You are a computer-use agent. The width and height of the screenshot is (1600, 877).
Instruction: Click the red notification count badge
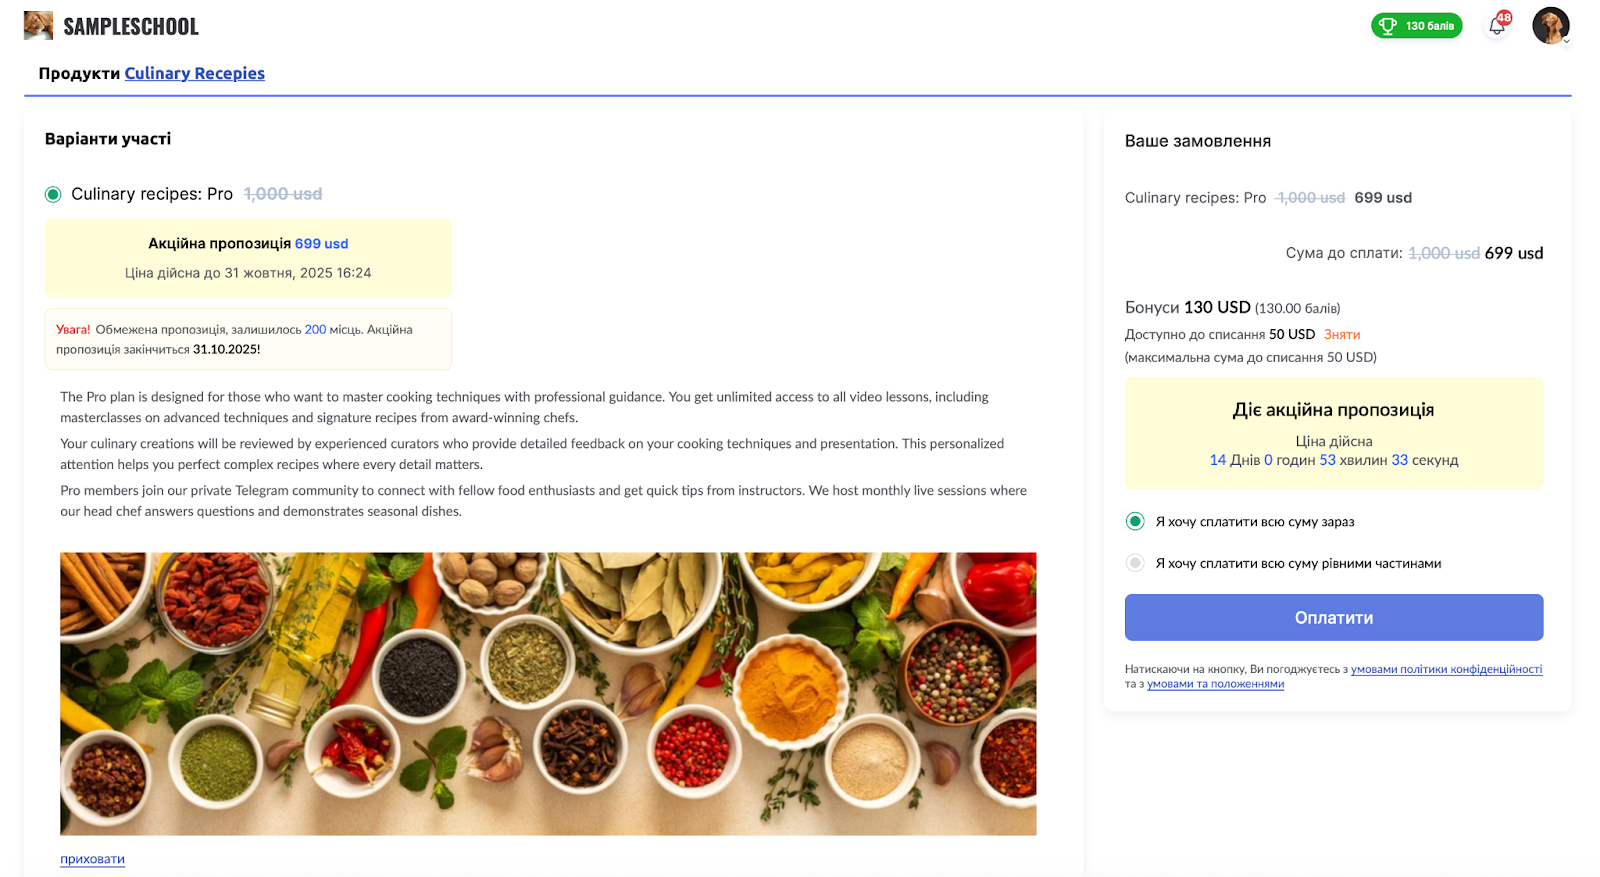pyautogui.click(x=1504, y=17)
